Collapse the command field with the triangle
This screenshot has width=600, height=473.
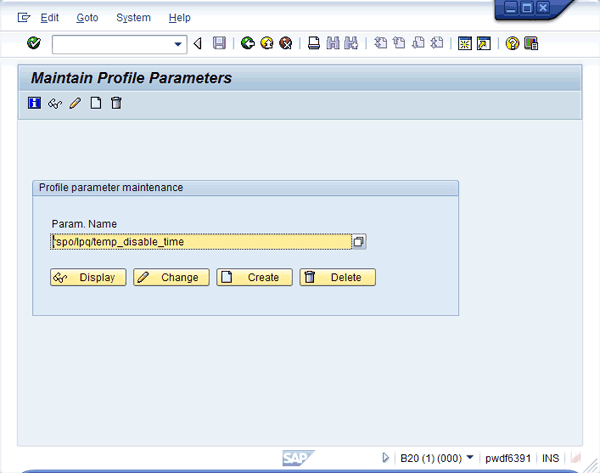pyautogui.click(x=198, y=44)
